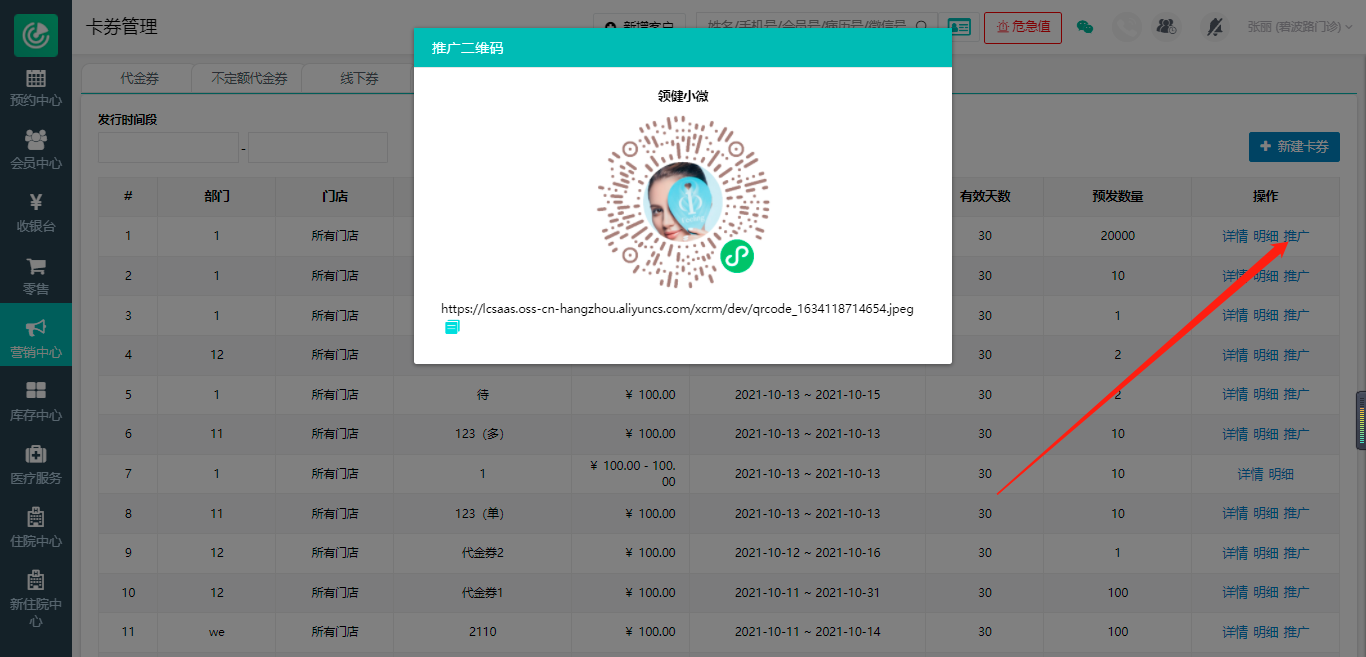1366x657 pixels.
Task: Open 库存中心 in the sidebar
Action: pos(36,402)
